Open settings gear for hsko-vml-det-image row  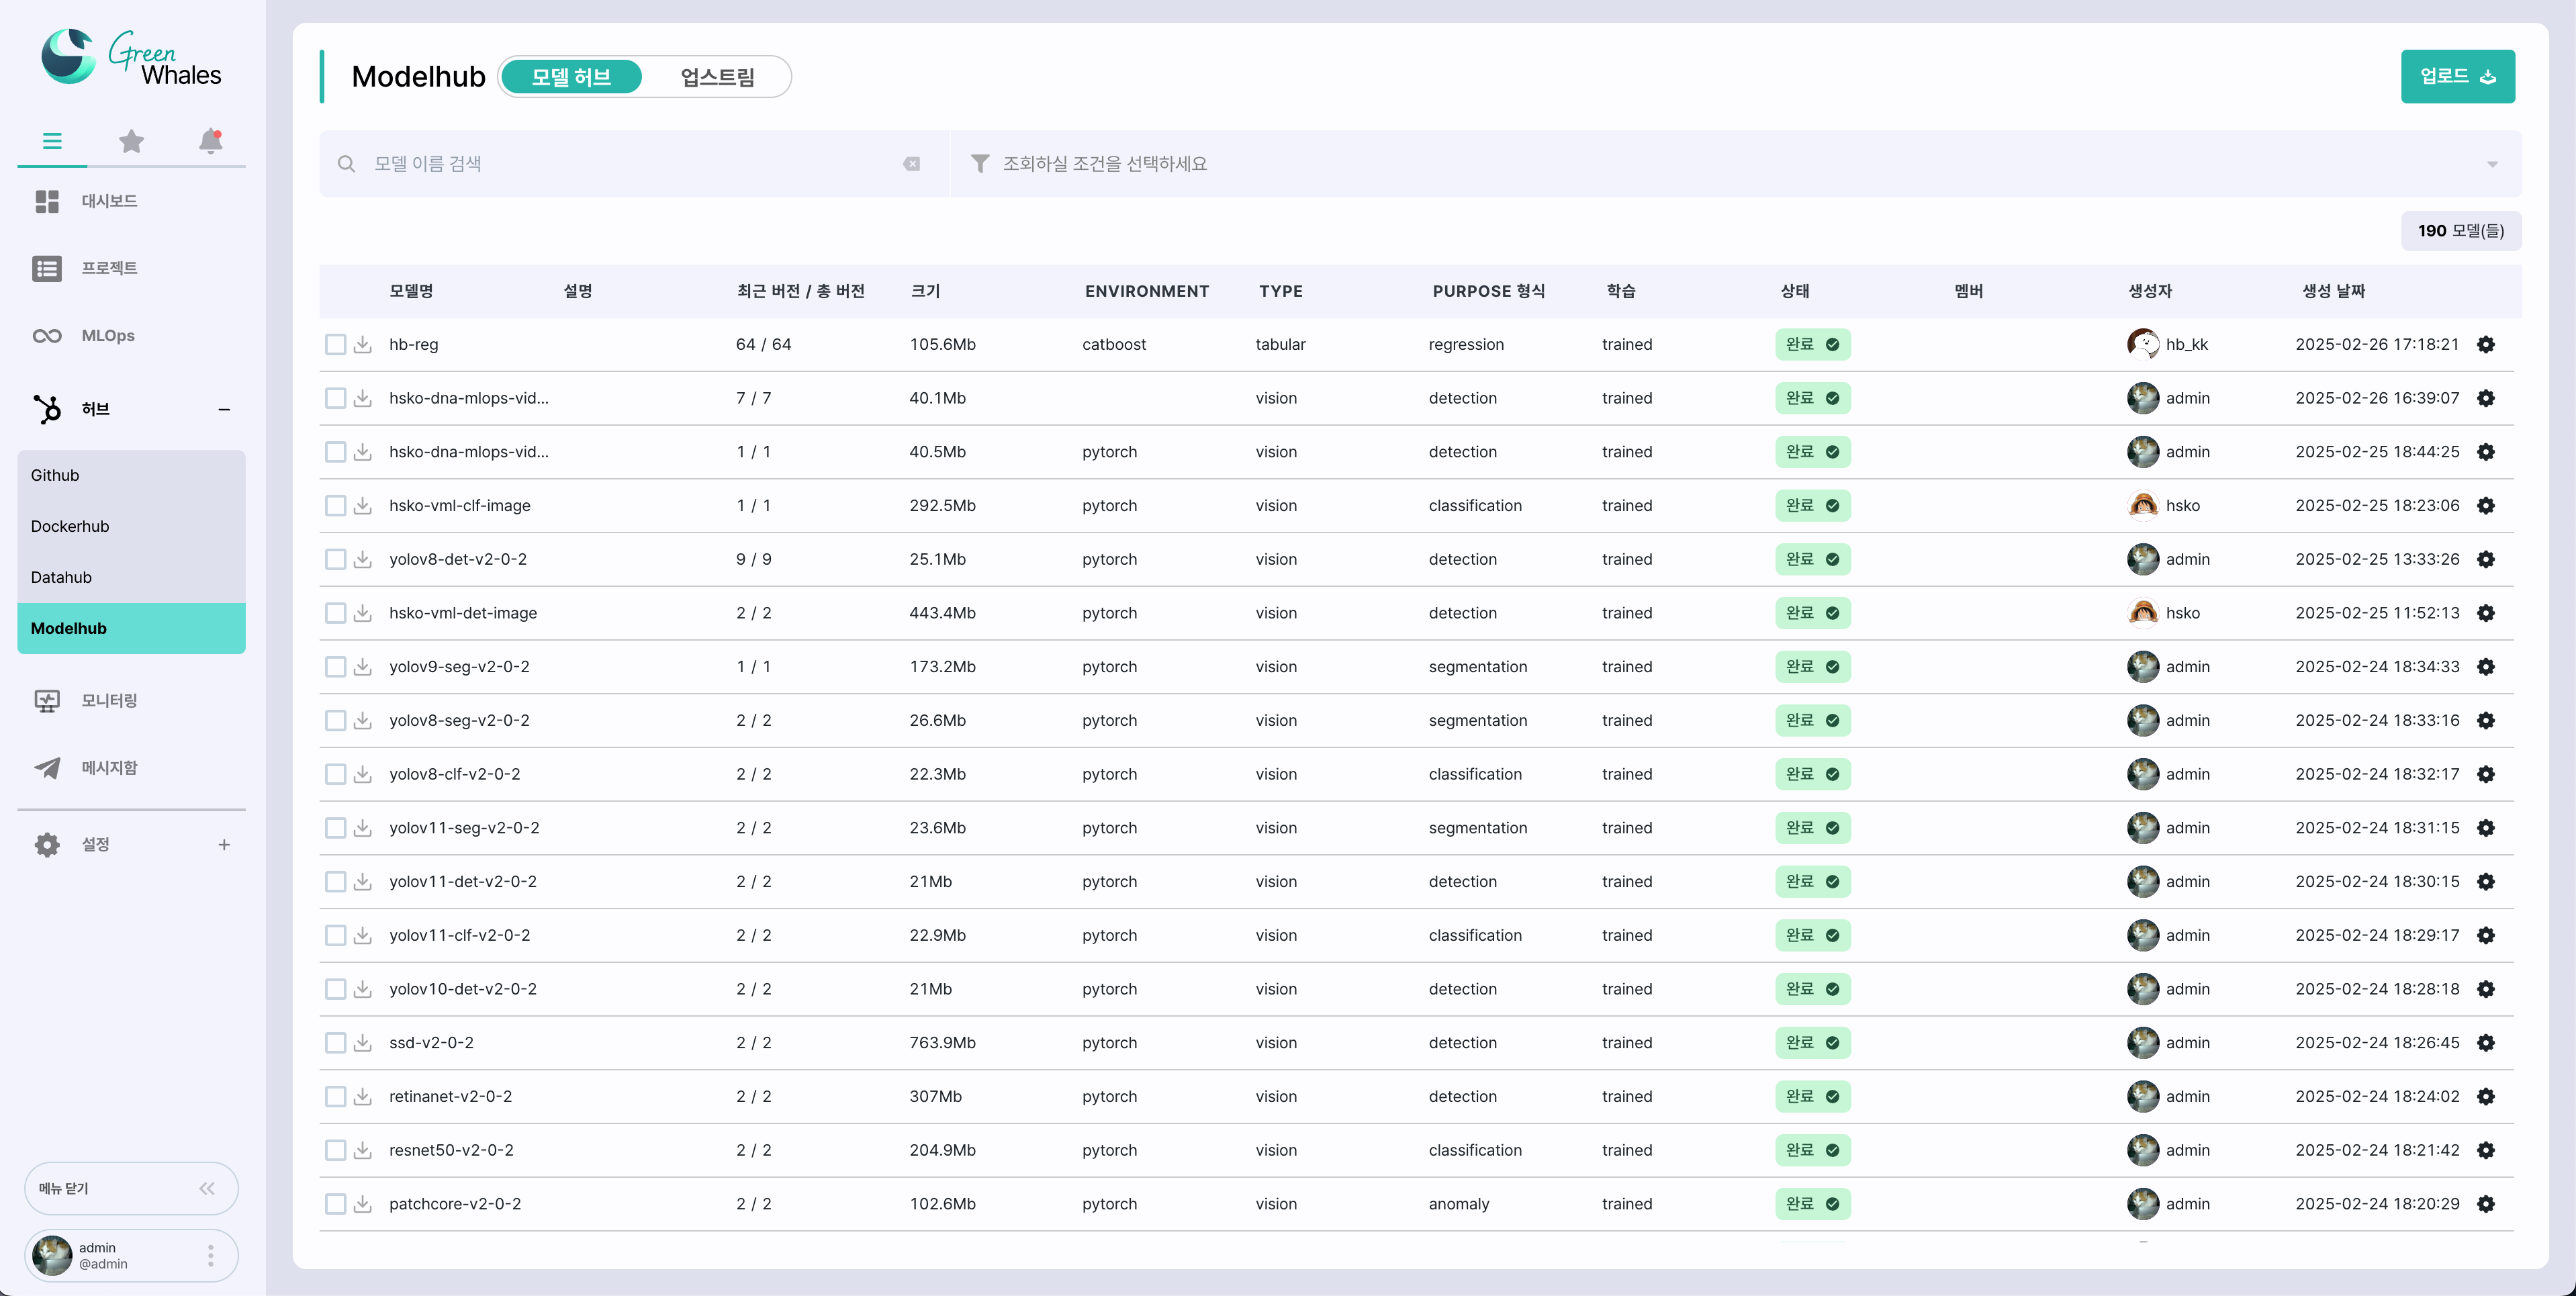coord(2486,613)
